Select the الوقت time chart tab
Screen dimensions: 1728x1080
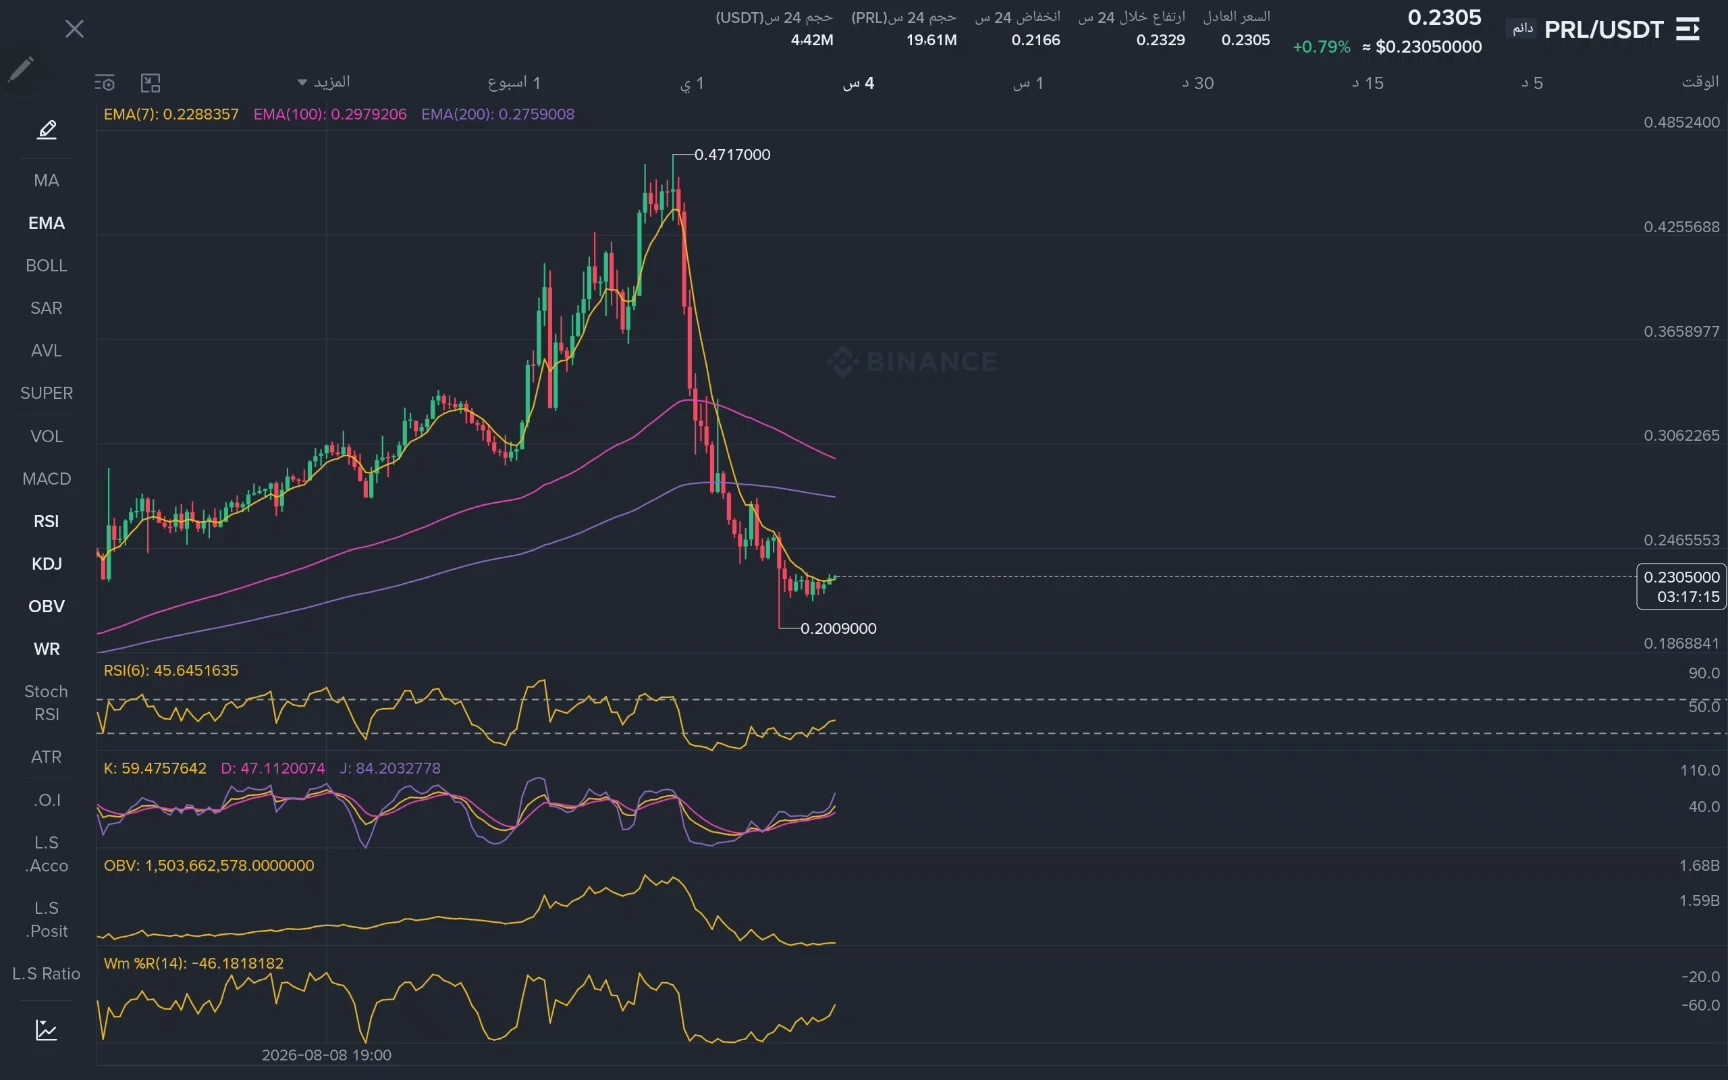(x=1700, y=82)
